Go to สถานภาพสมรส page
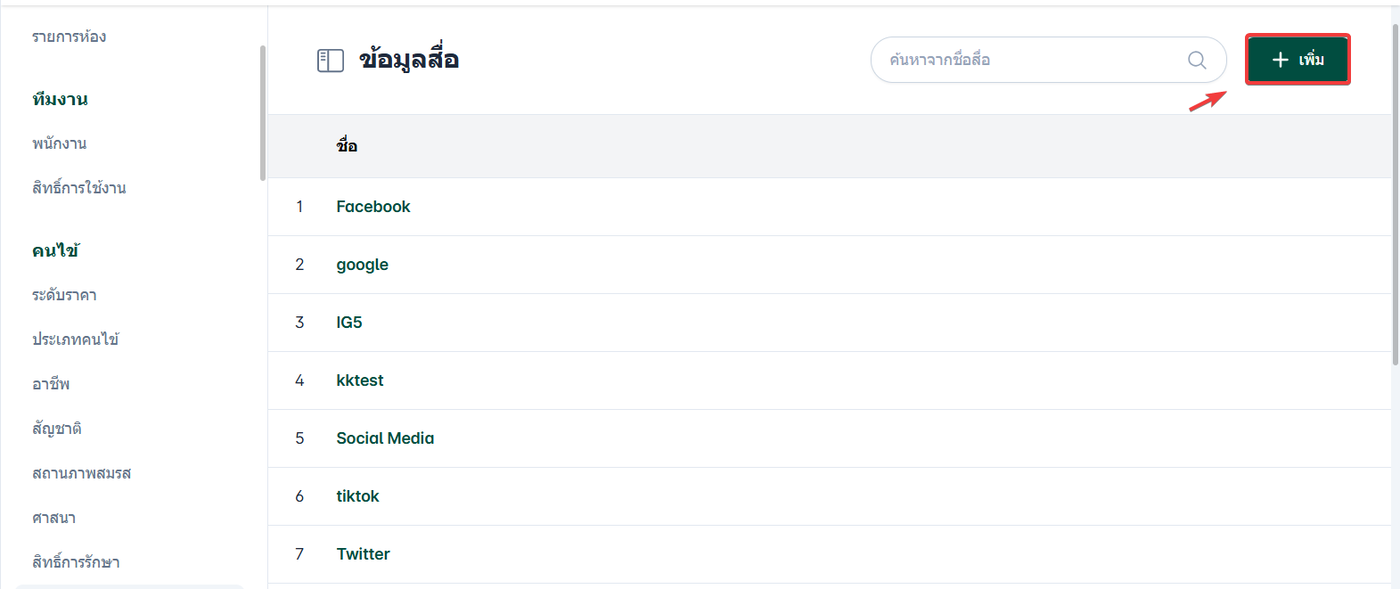Screen dimensions: 1400x589 pos(81,472)
